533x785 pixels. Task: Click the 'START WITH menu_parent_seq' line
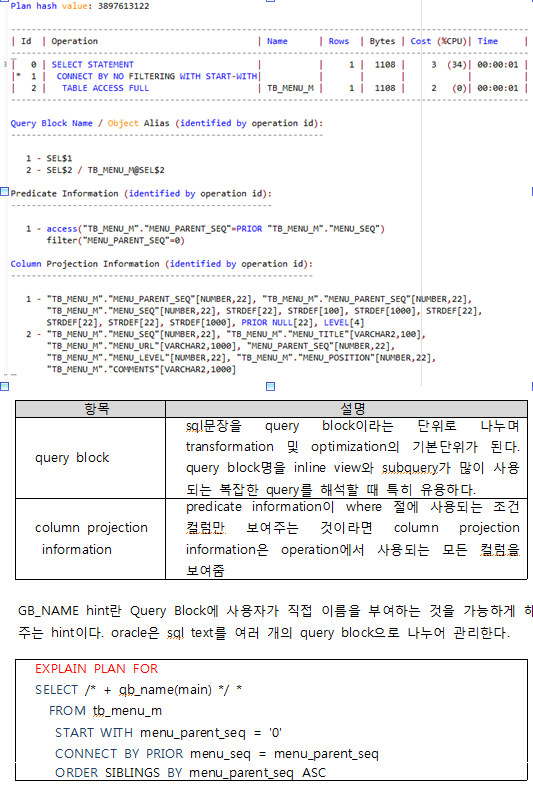(168, 733)
